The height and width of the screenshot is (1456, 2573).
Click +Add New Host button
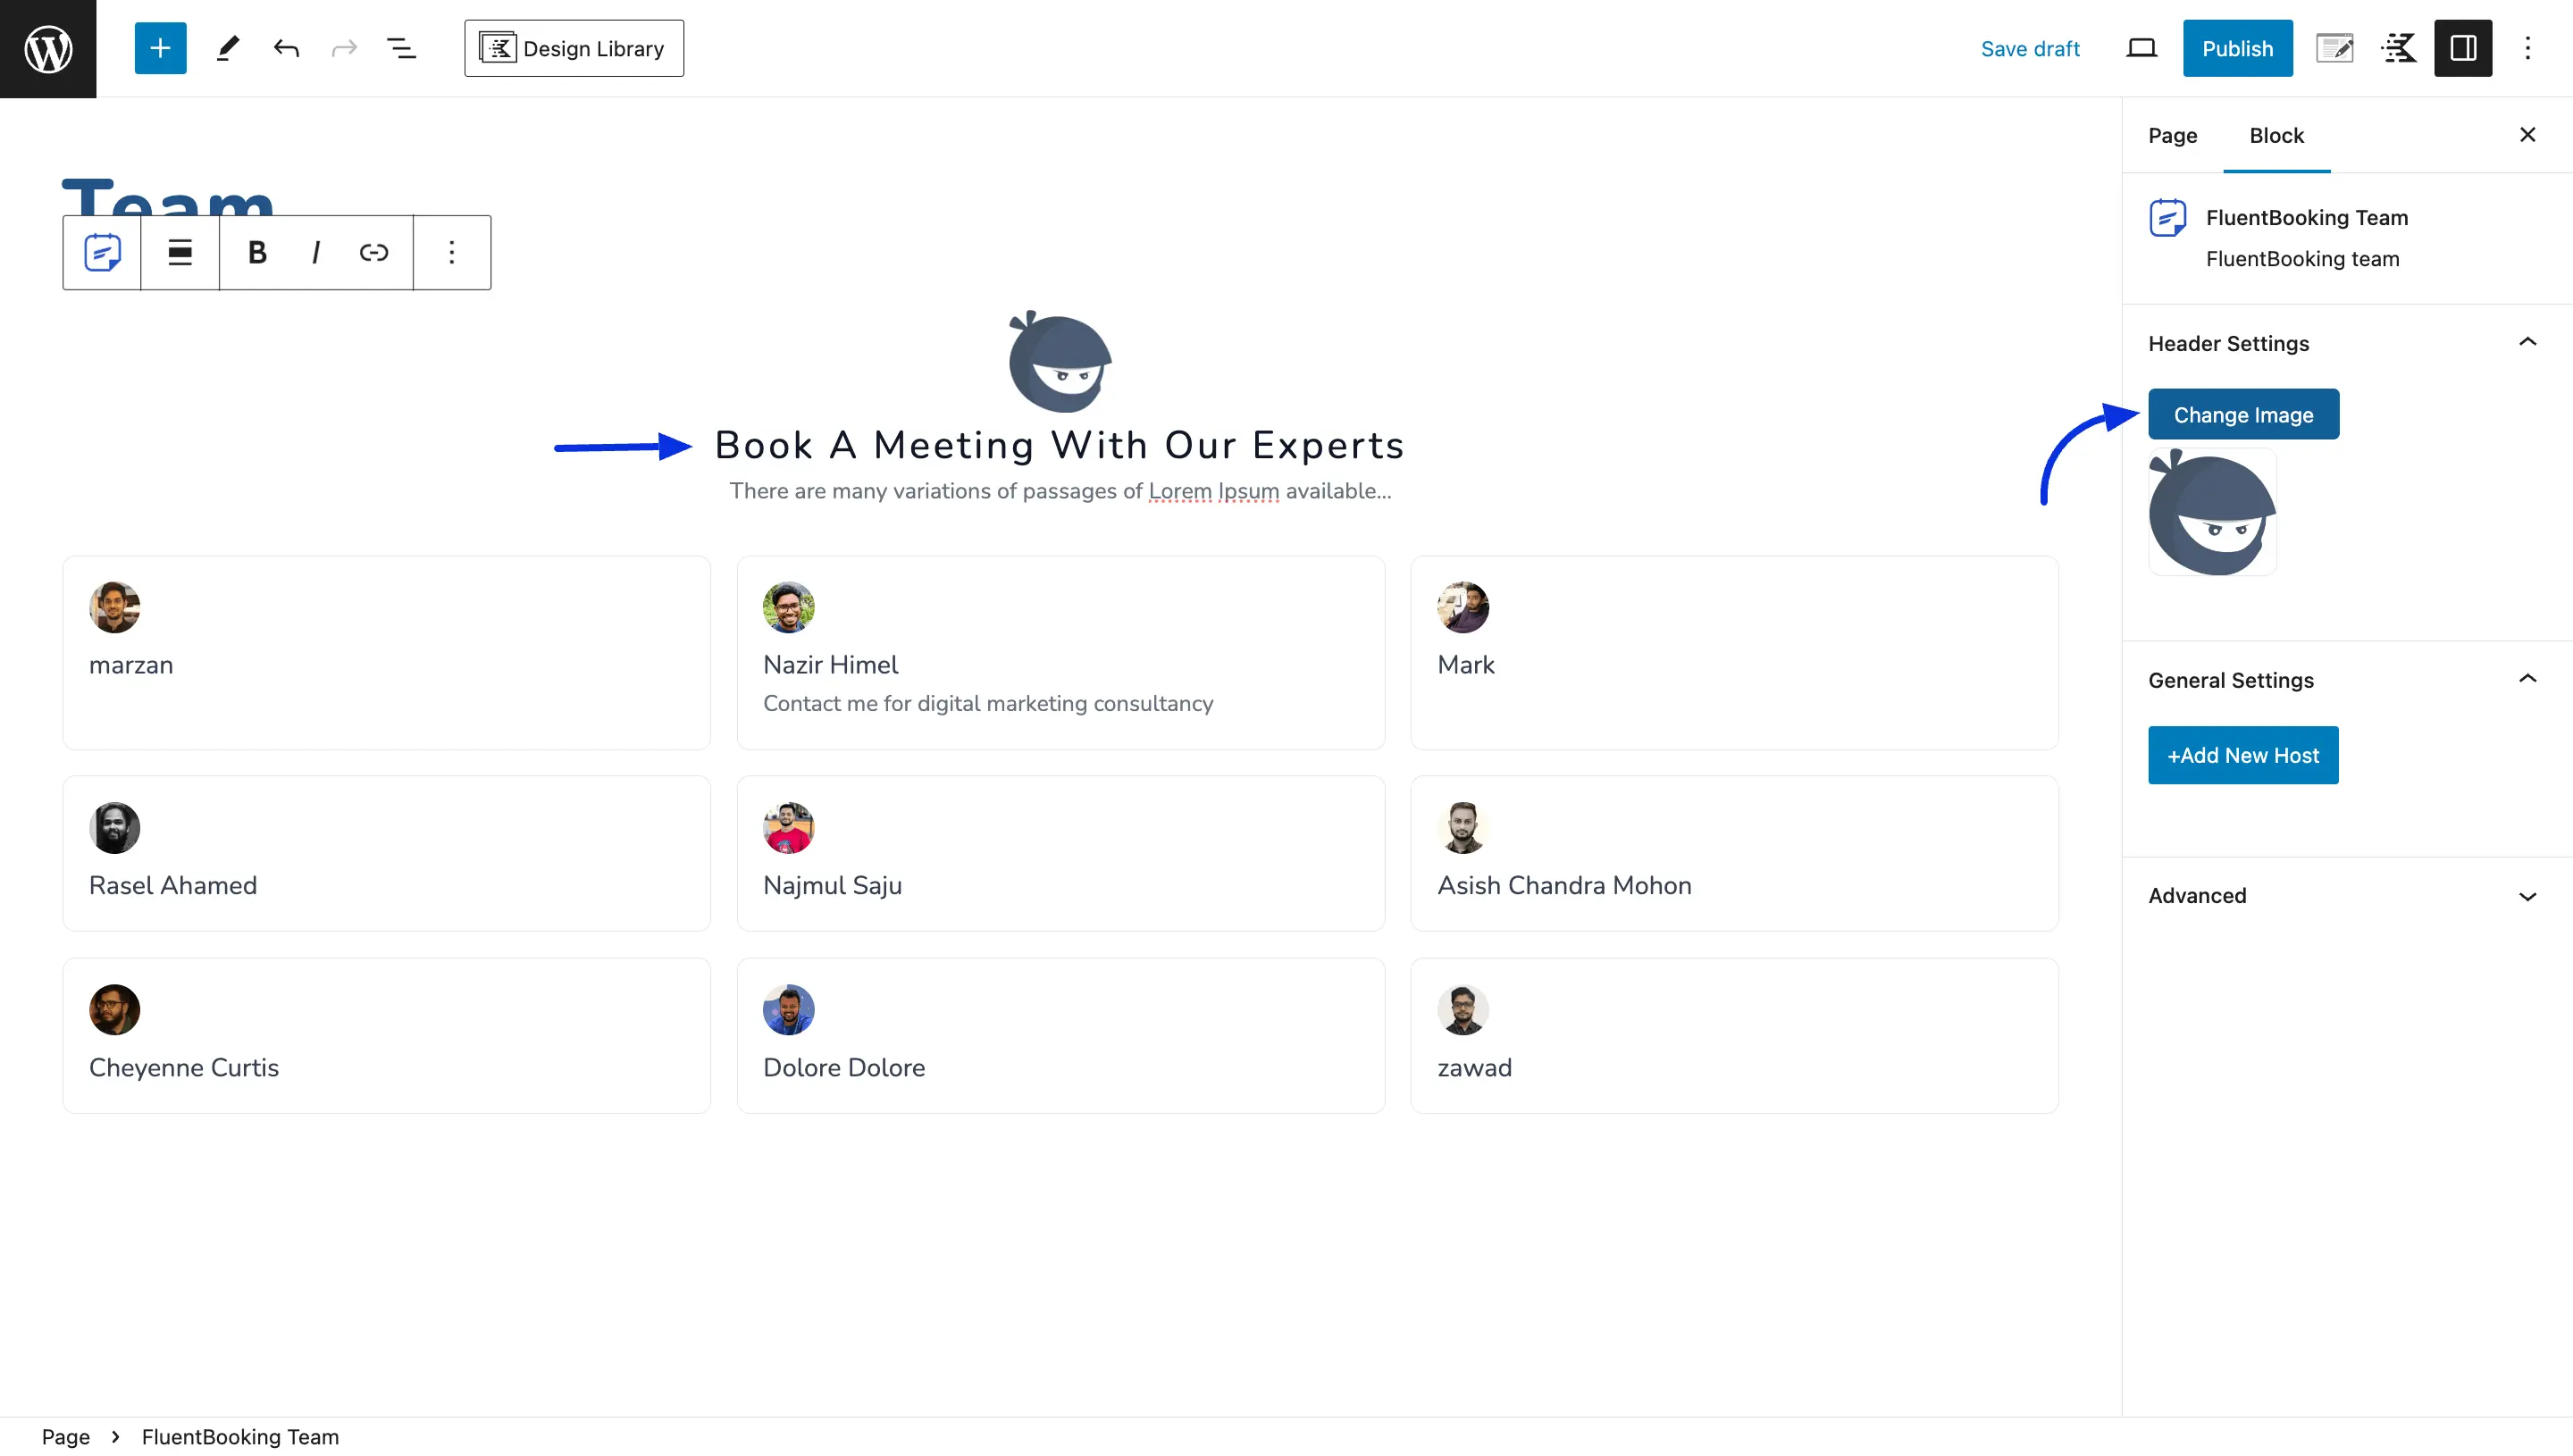[2243, 755]
